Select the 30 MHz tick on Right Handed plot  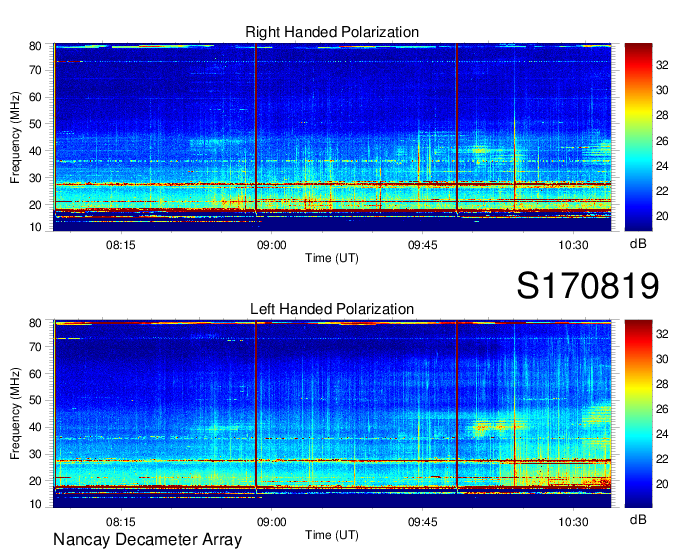(35, 178)
